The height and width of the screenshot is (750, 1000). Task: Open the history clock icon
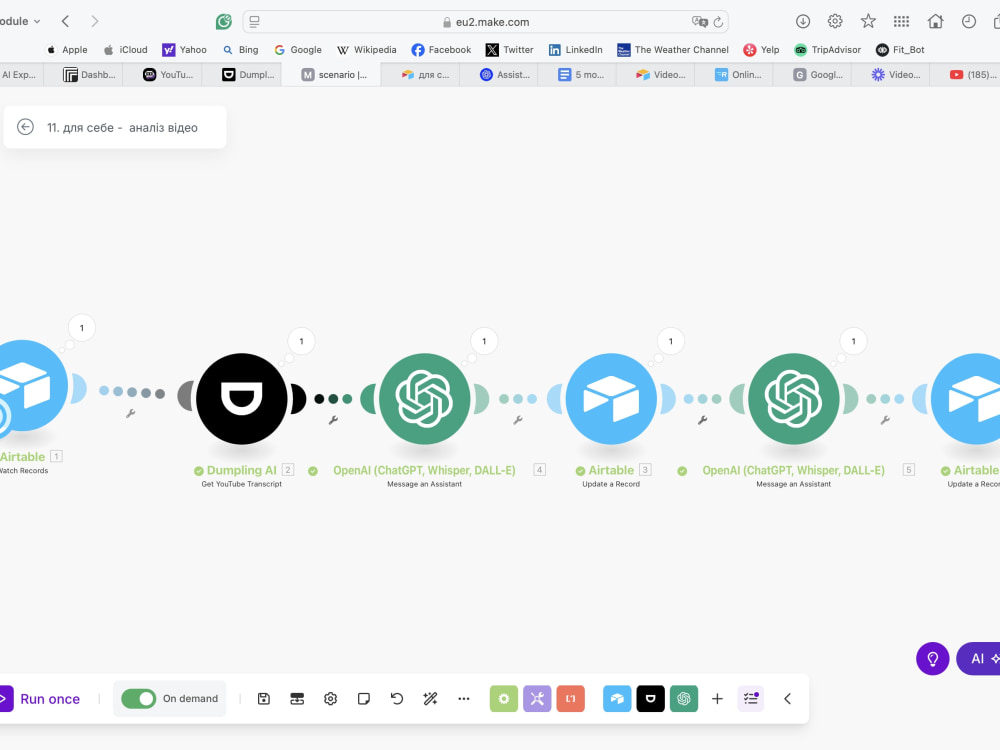tap(969, 22)
